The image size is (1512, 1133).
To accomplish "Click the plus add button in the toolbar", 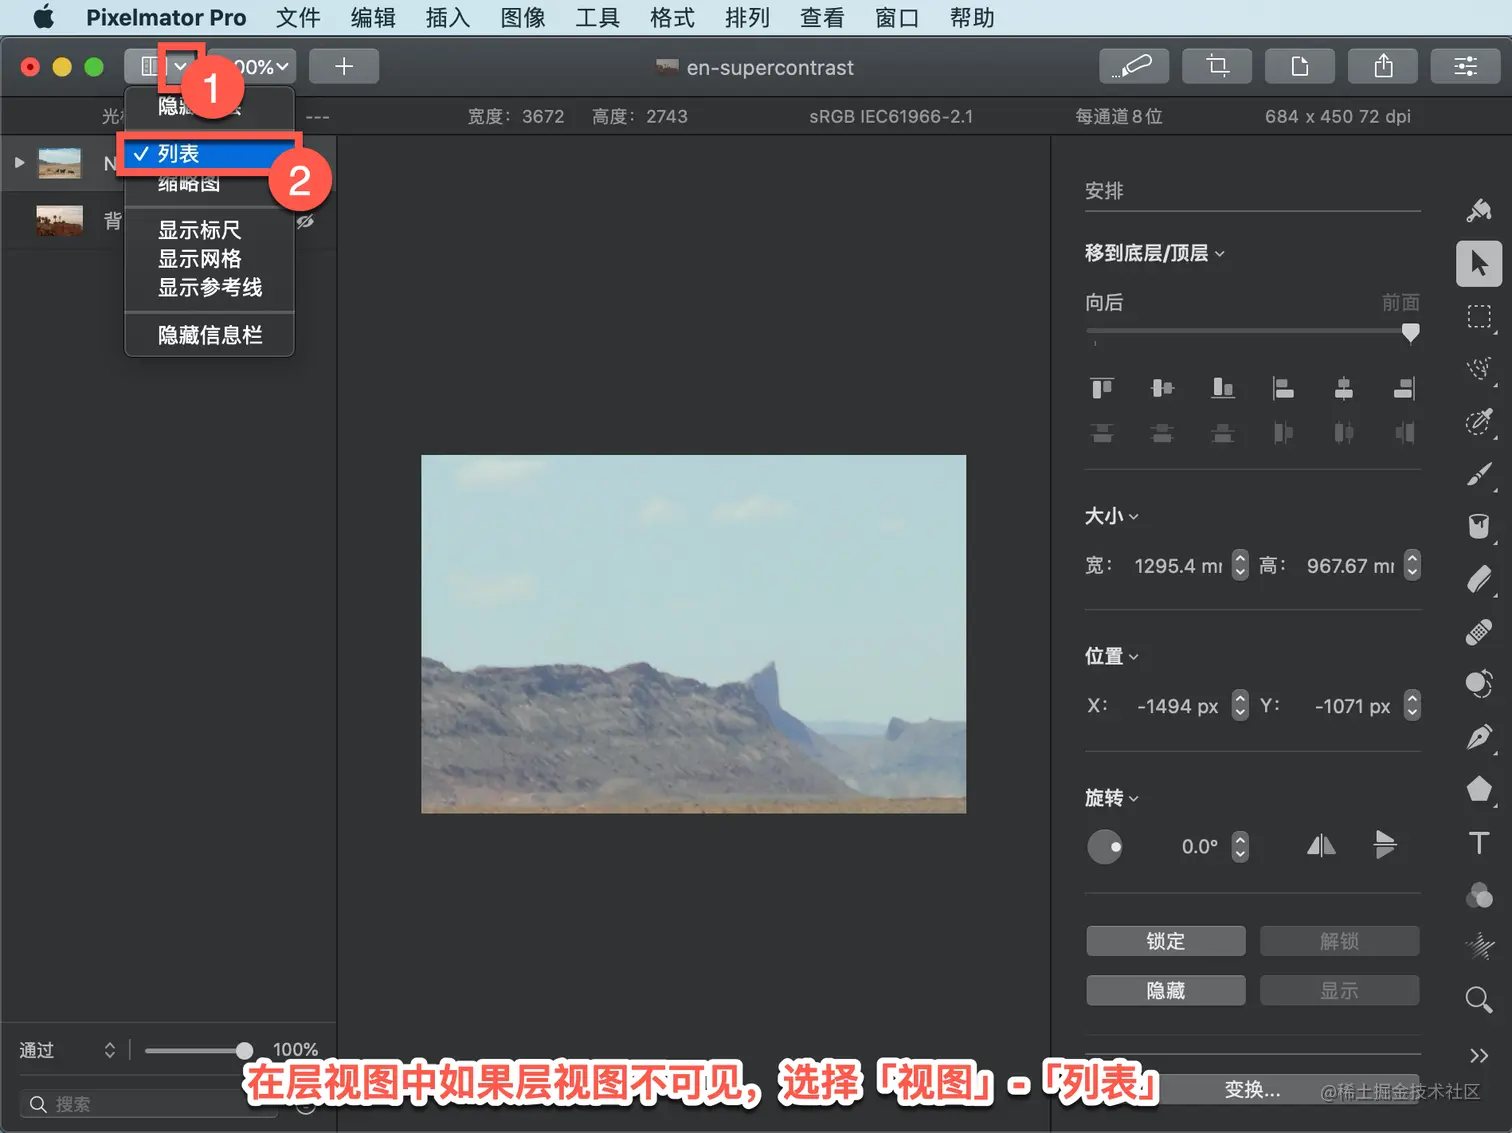I will pos(344,66).
